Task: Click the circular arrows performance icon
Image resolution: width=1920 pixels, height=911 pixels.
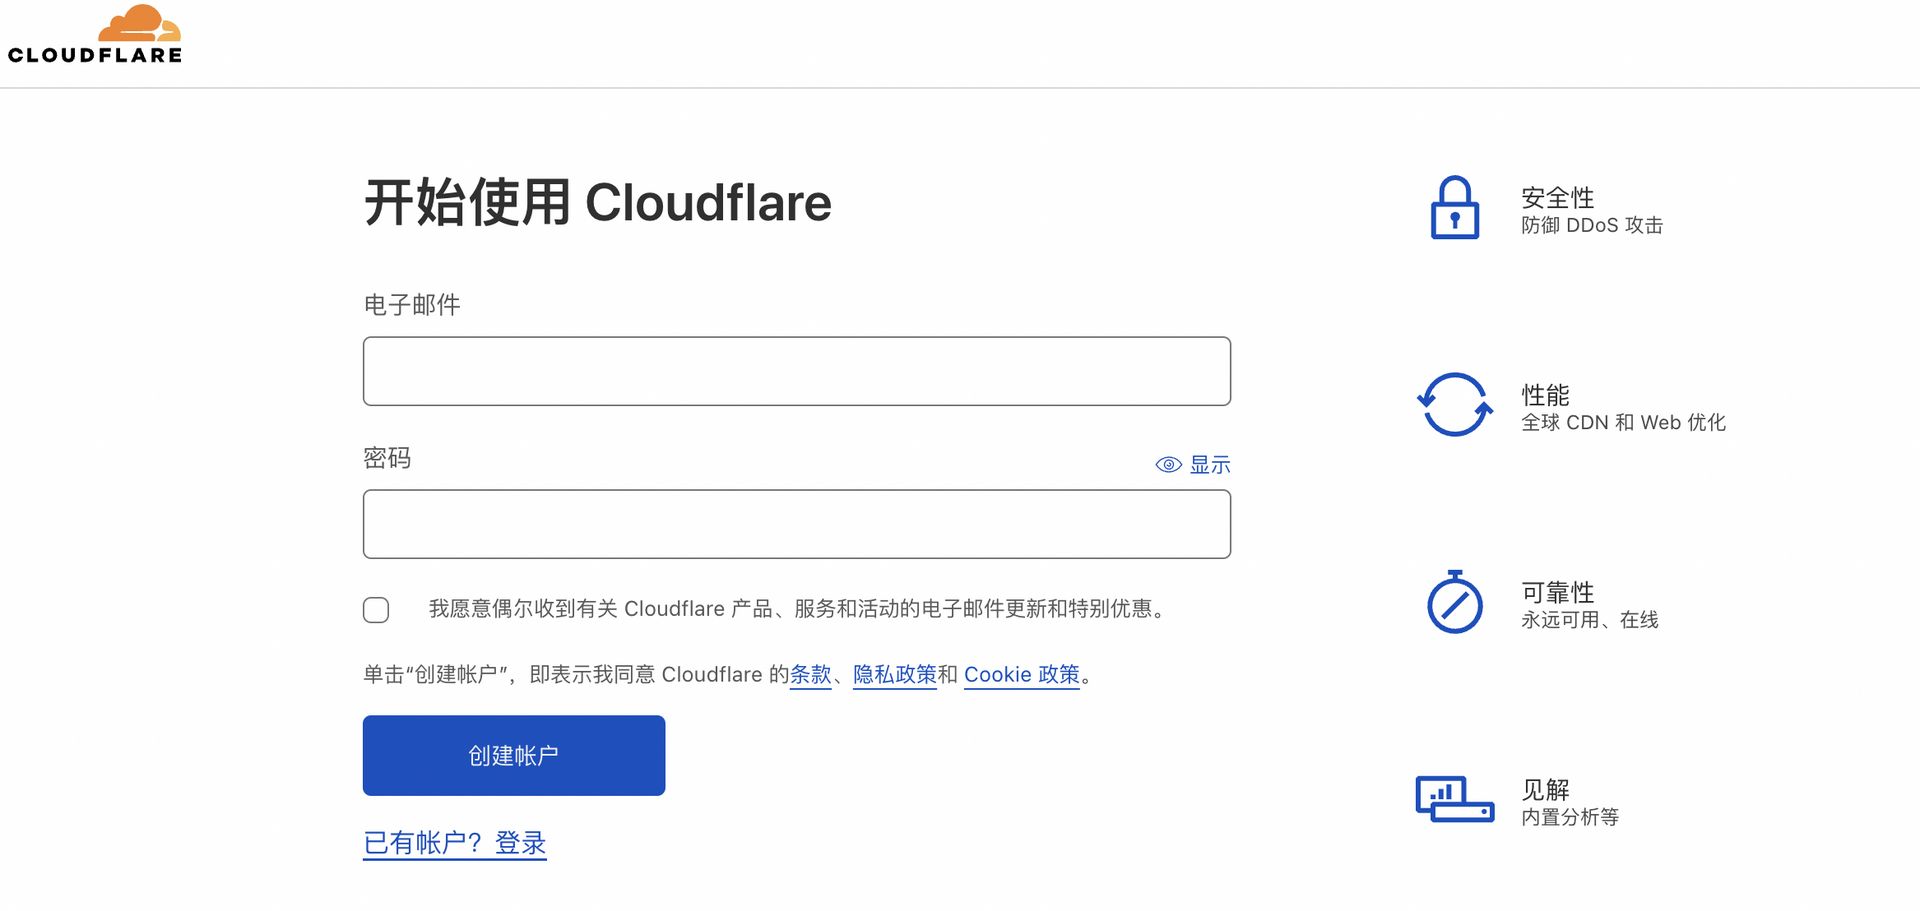Action: [1455, 406]
